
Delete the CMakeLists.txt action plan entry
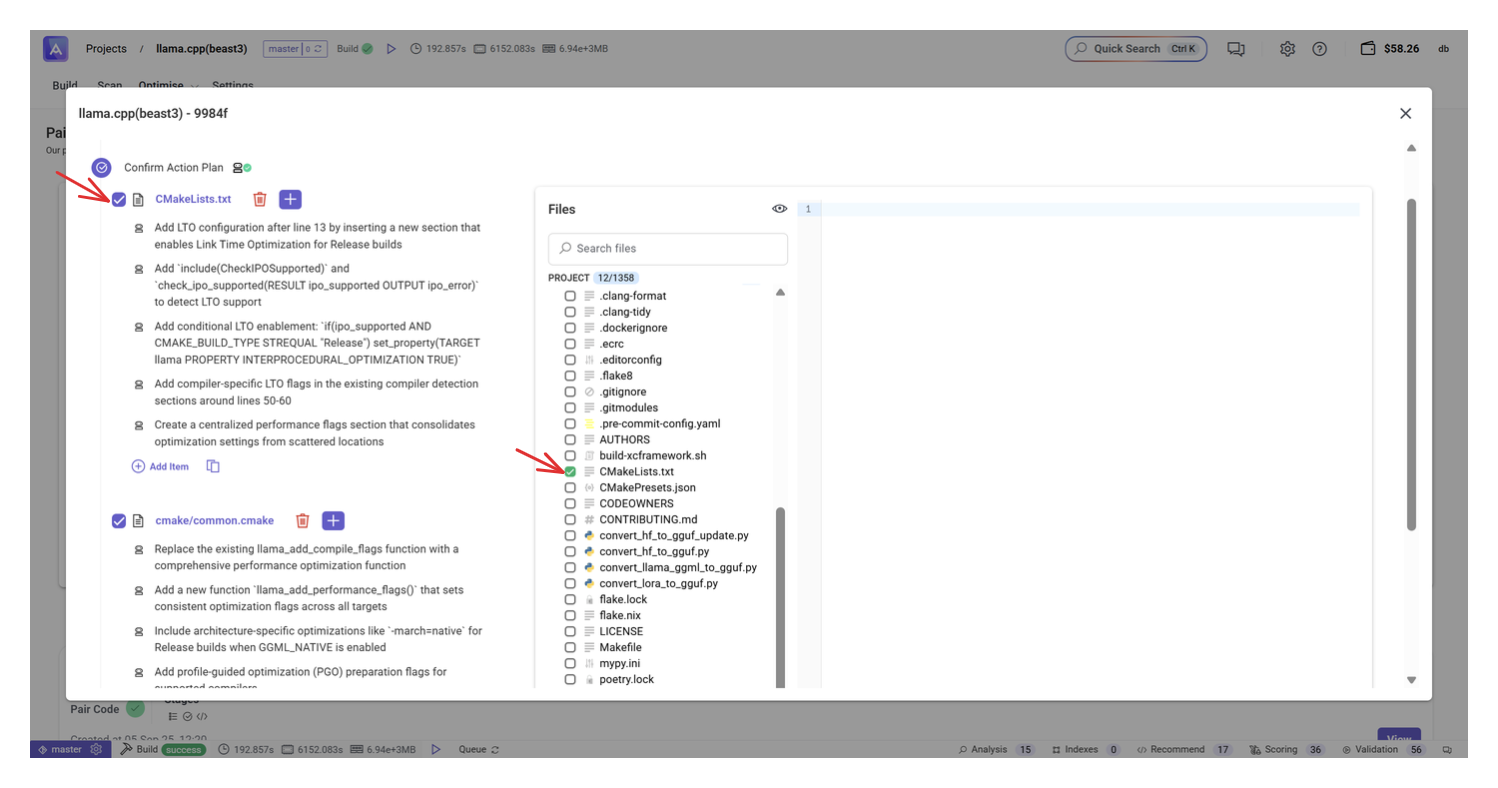point(260,200)
